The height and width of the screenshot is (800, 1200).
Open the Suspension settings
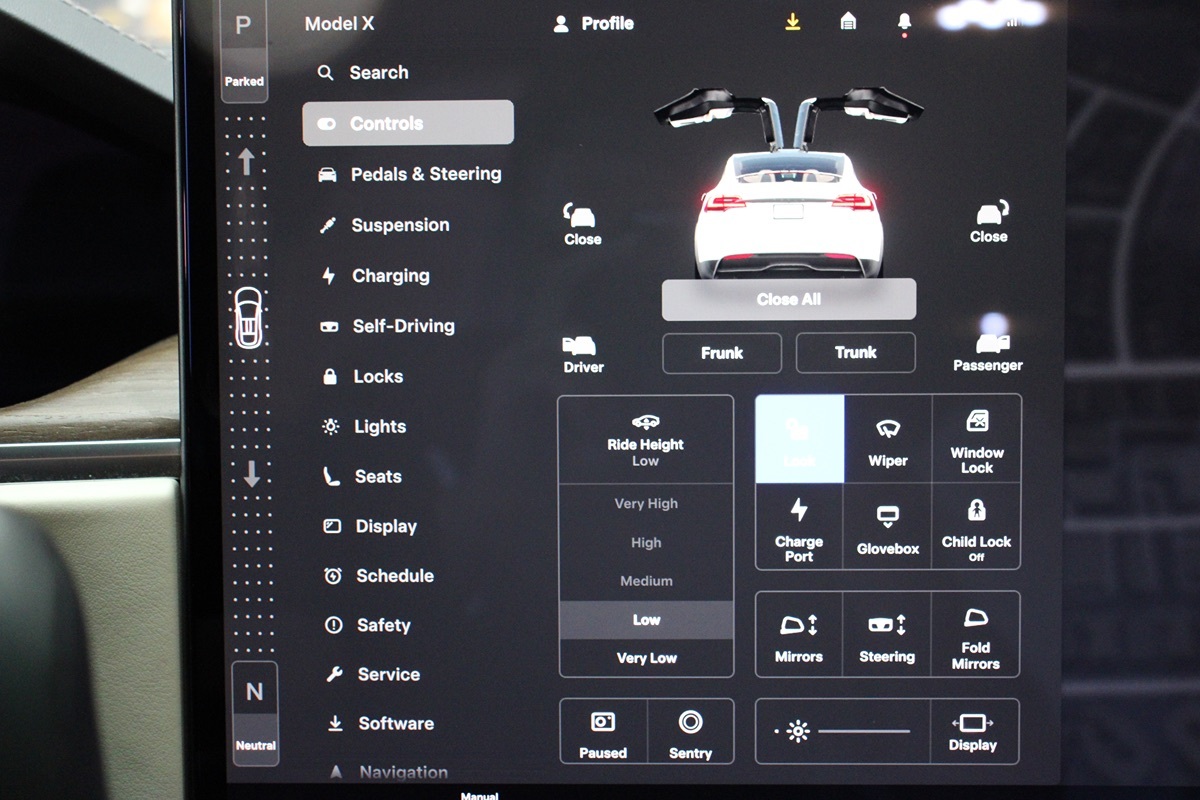(x=384, y=225)
